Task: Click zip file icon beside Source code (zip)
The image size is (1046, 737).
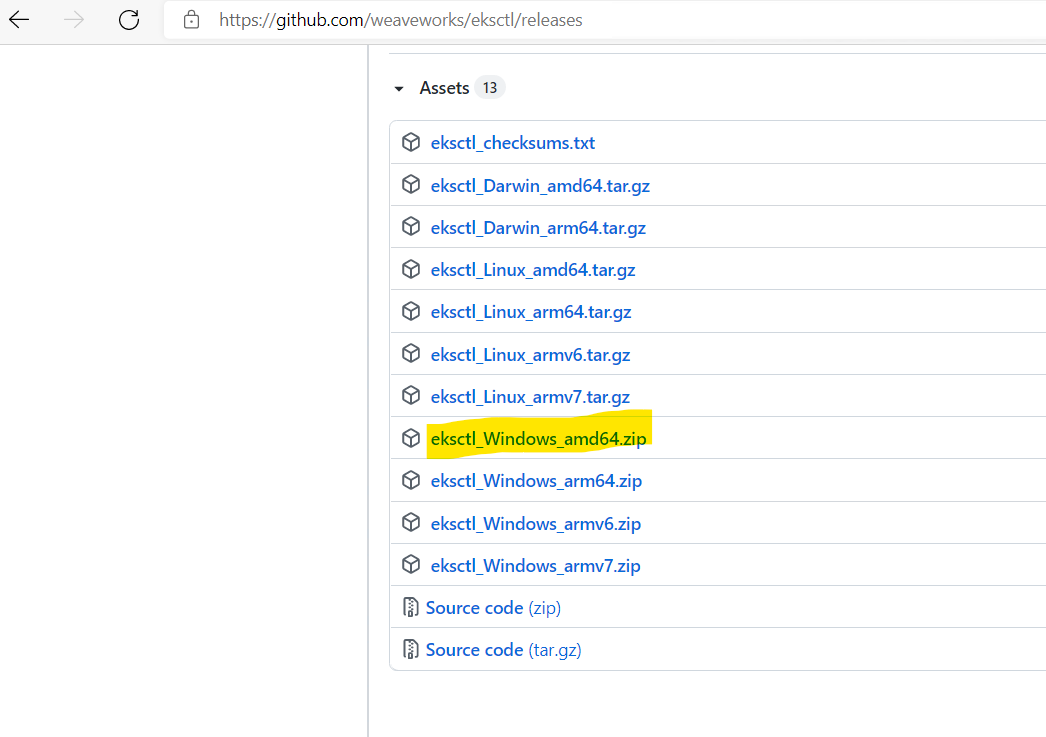Action: 411,607
